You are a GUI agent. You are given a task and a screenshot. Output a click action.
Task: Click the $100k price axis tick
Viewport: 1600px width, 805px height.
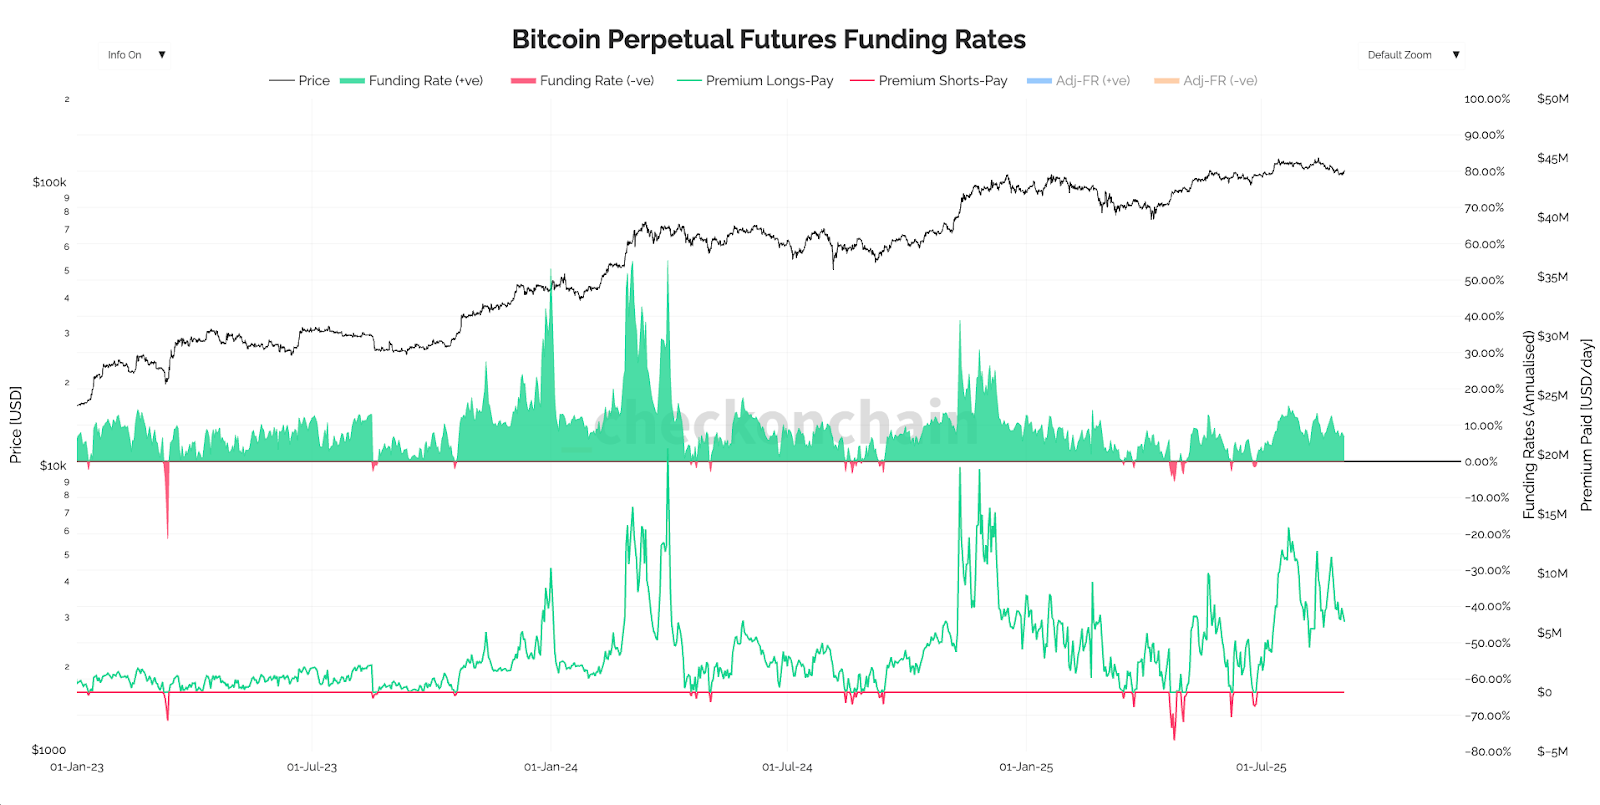click(49, 182)
